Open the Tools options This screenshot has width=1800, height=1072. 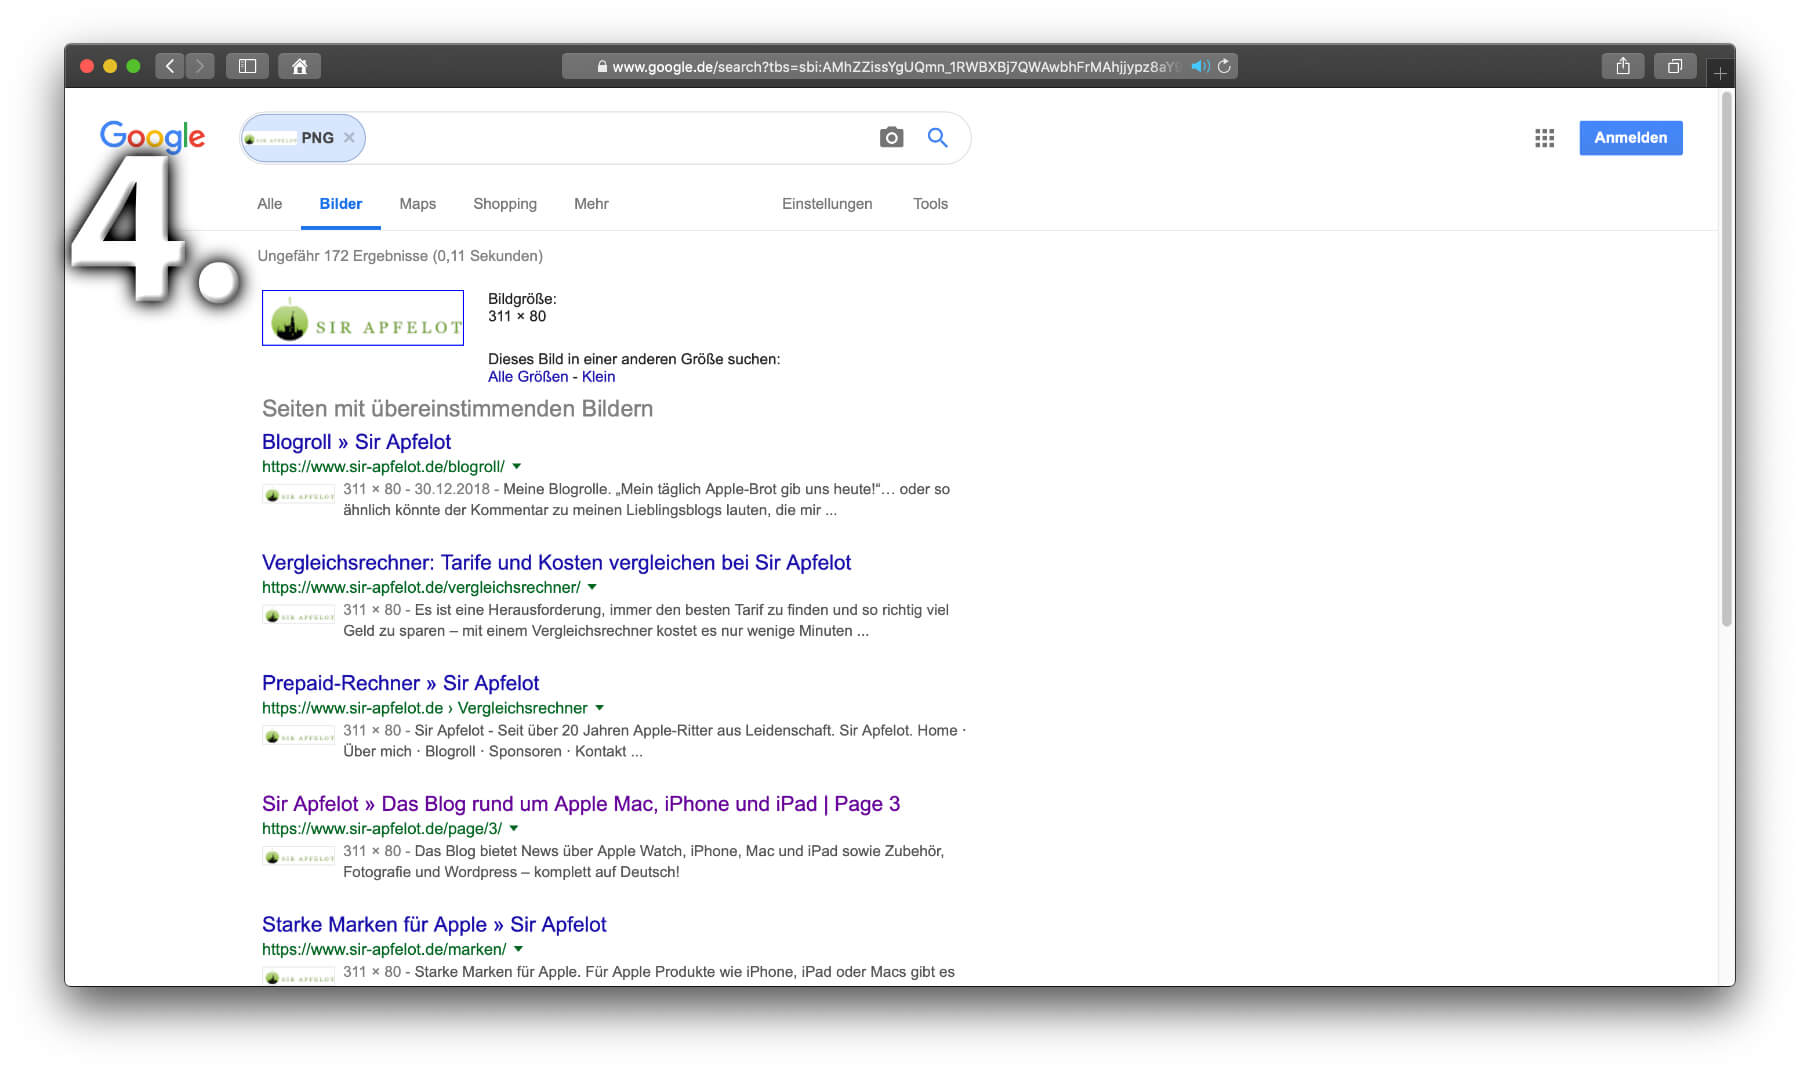click(930, 204)
